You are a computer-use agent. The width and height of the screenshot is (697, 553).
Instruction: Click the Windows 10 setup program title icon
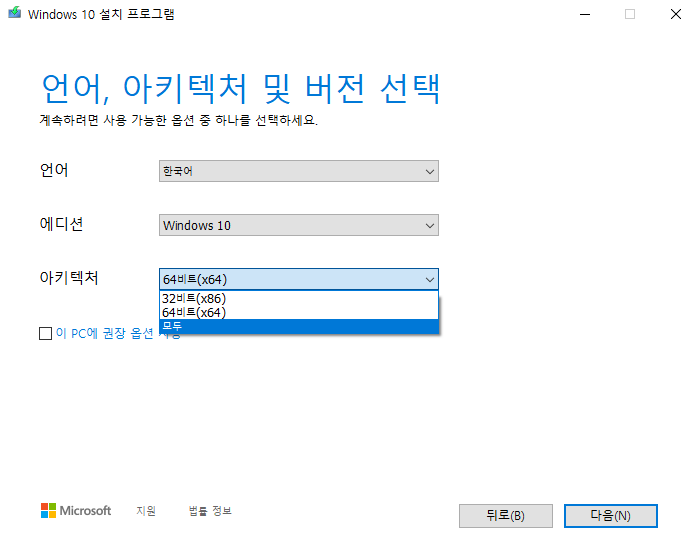click(15, 12)
